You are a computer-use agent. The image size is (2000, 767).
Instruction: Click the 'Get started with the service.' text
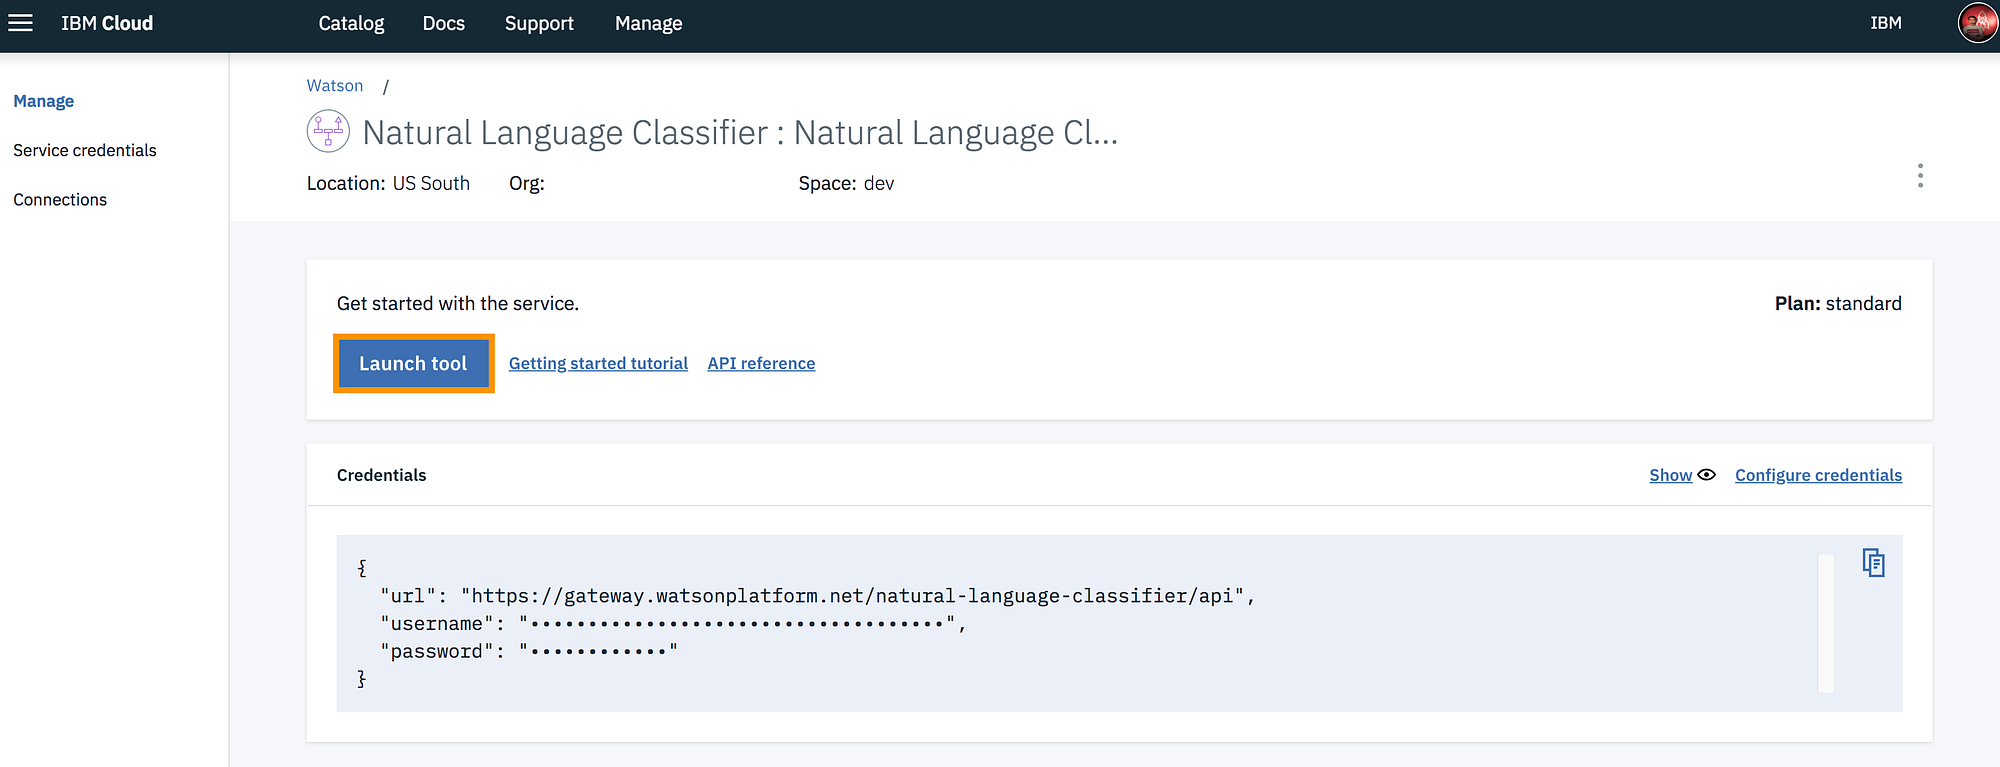(458, 303)
